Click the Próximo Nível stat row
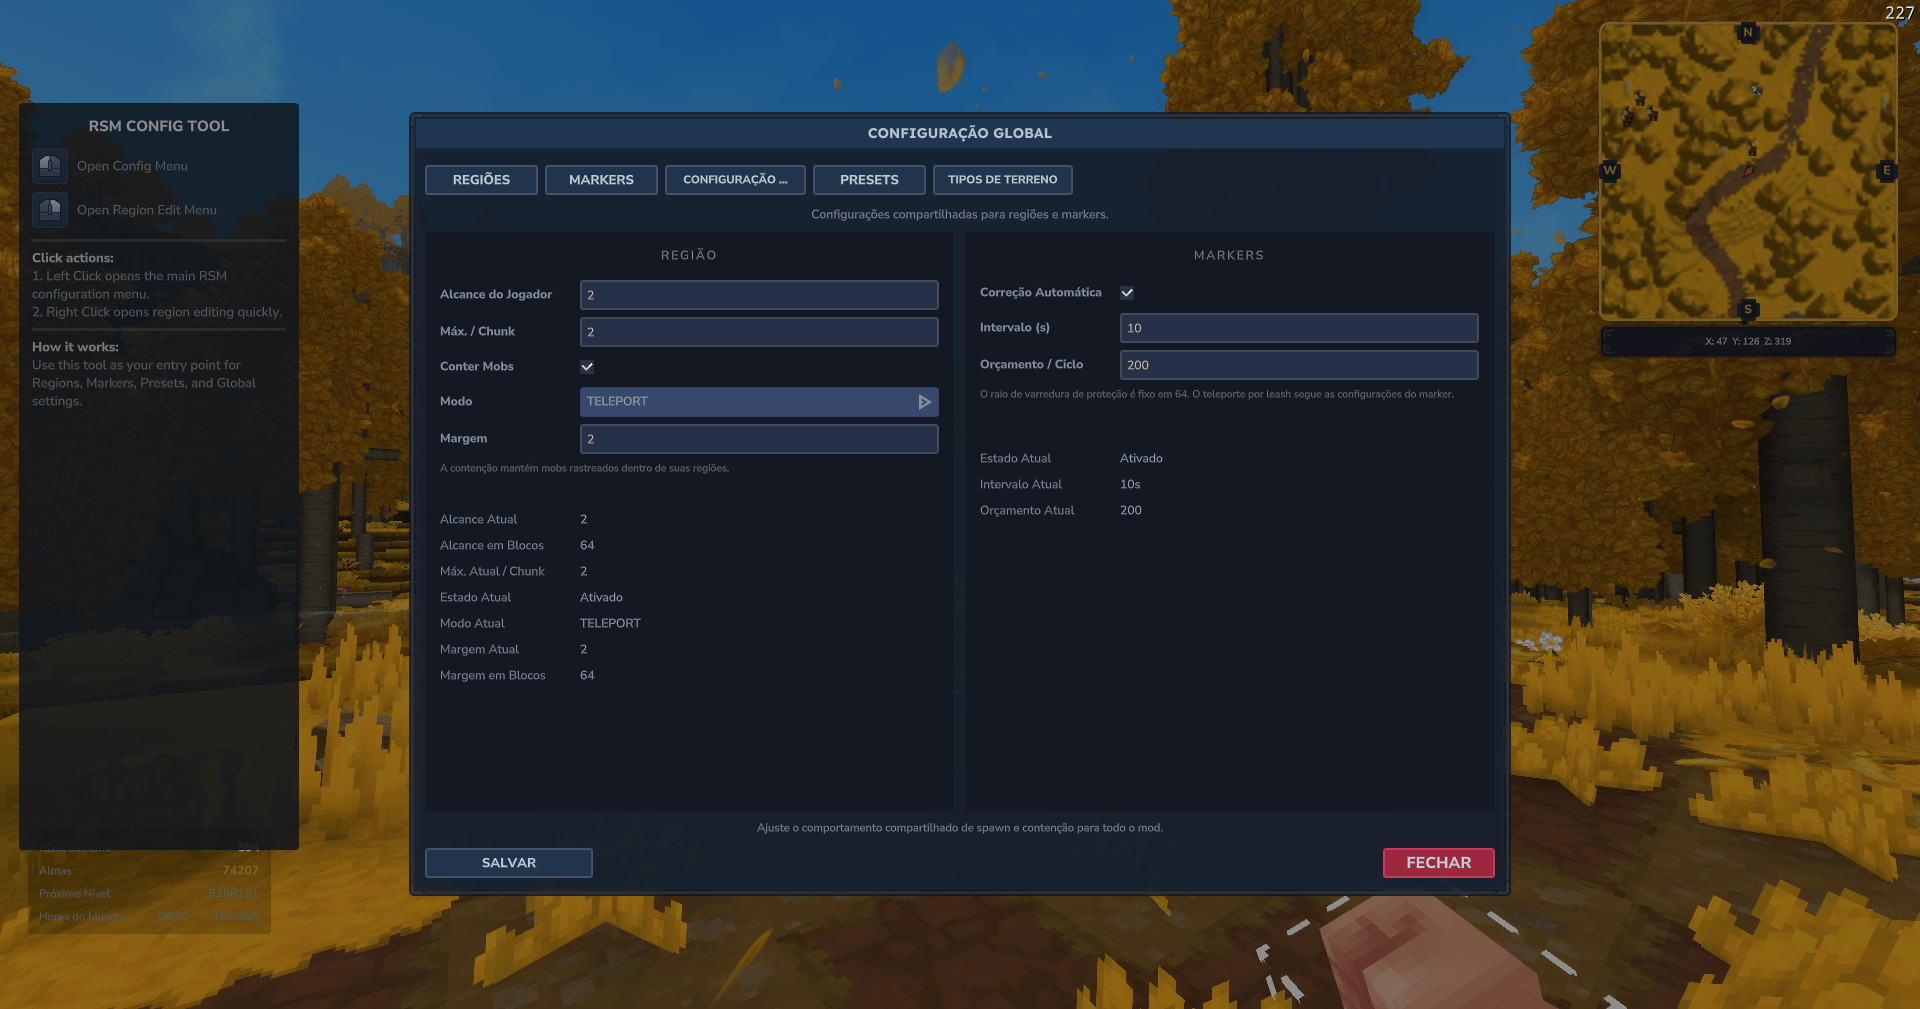 coord(149,894)
